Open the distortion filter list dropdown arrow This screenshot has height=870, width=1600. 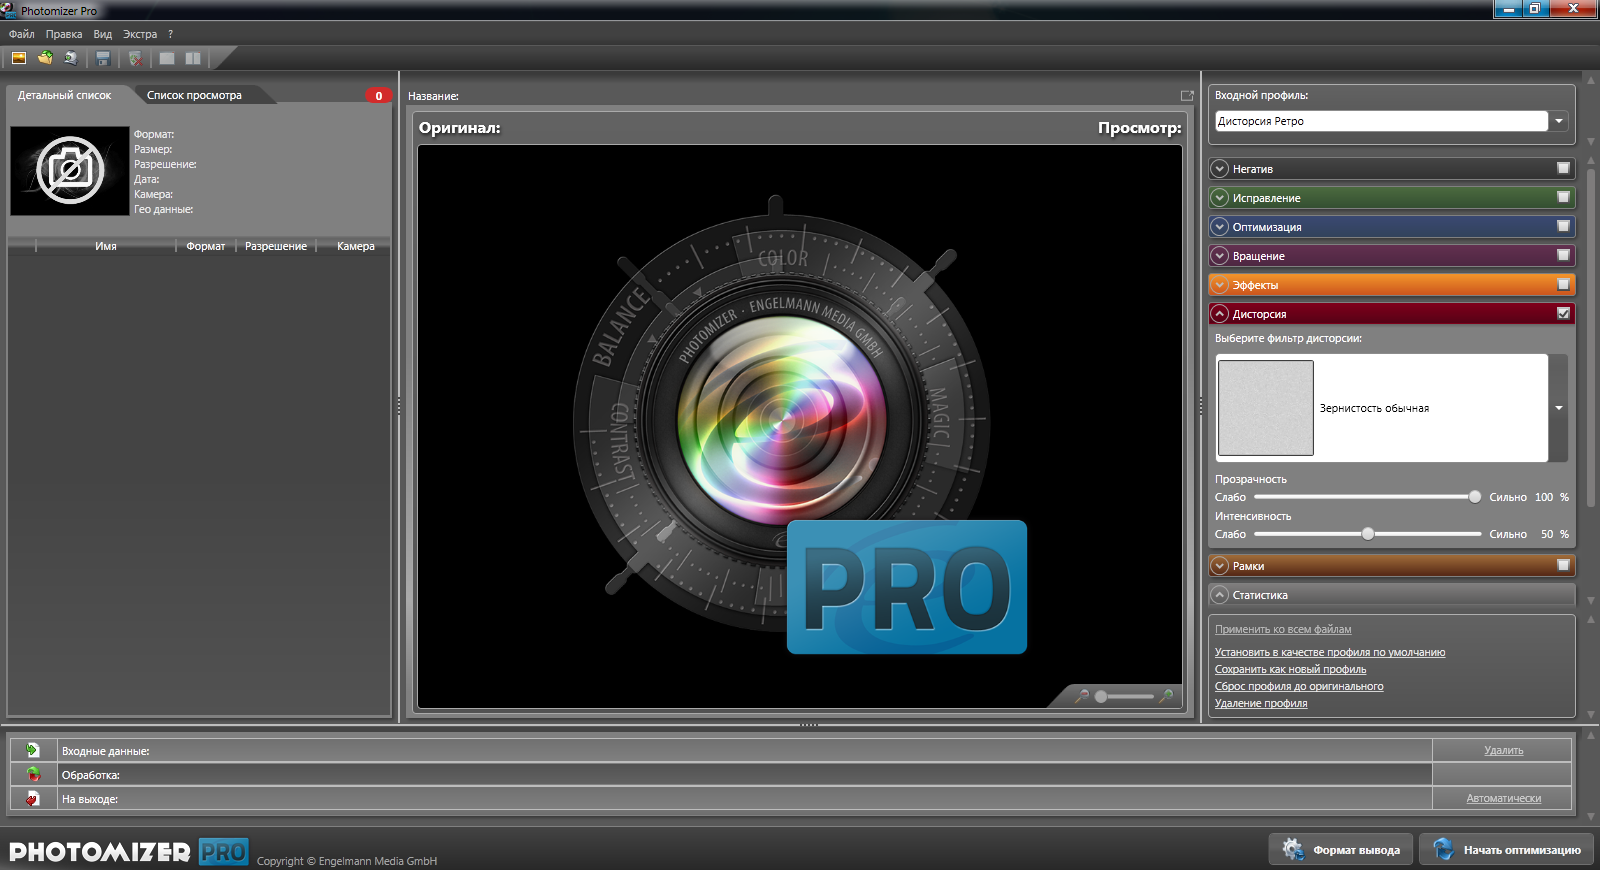click(x=1558, y=408)
